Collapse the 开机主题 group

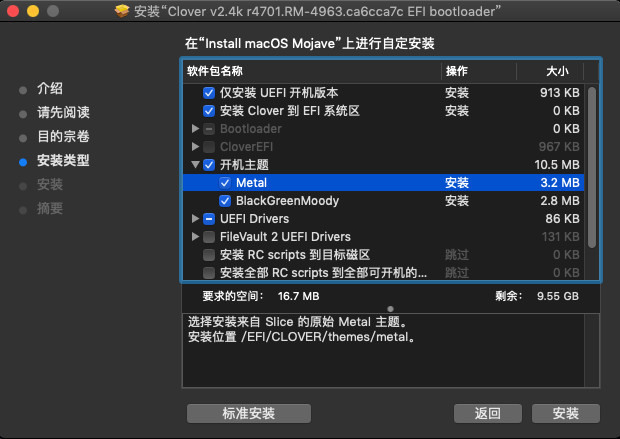coord(195,165)
